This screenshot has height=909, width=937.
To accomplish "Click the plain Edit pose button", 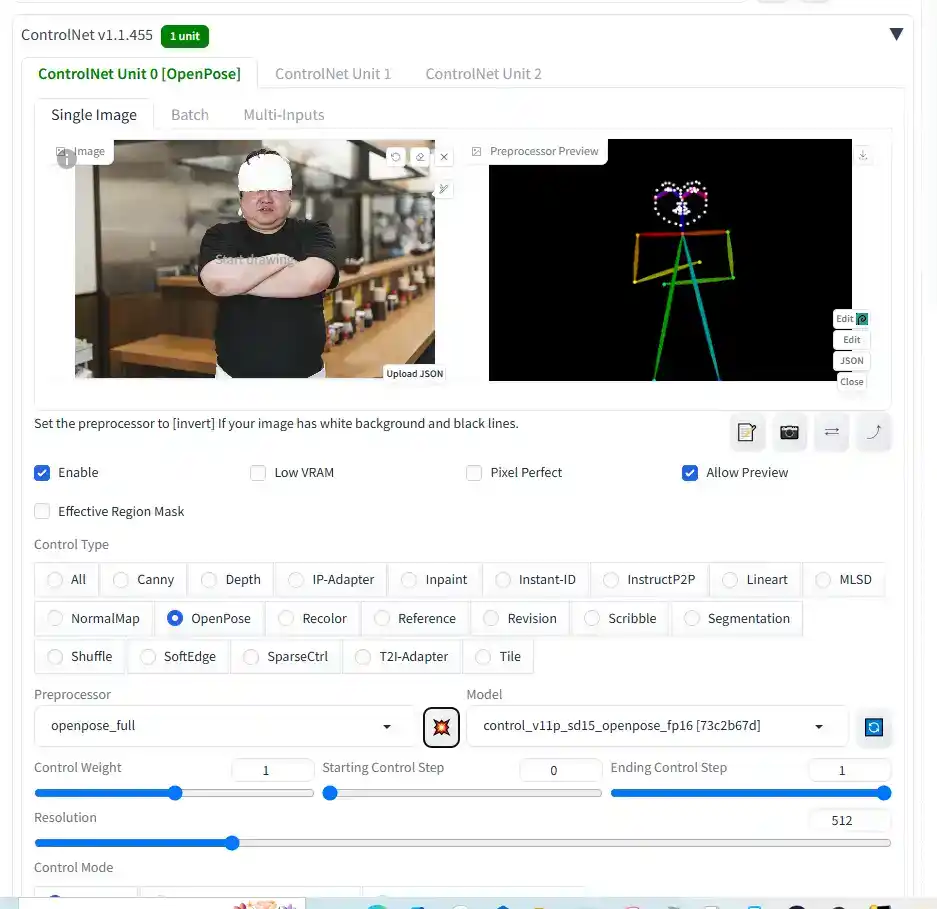I will click(x=852, y=339).
